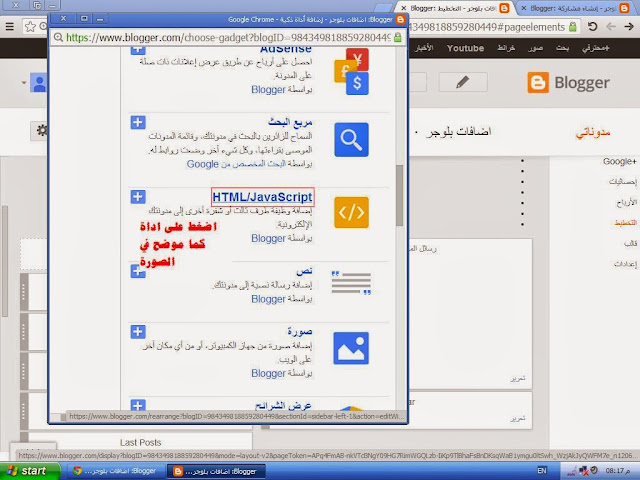Switch to Chrome Blogger taskbar button
Screen dimensions: 640x480
(x=115, y=471)
